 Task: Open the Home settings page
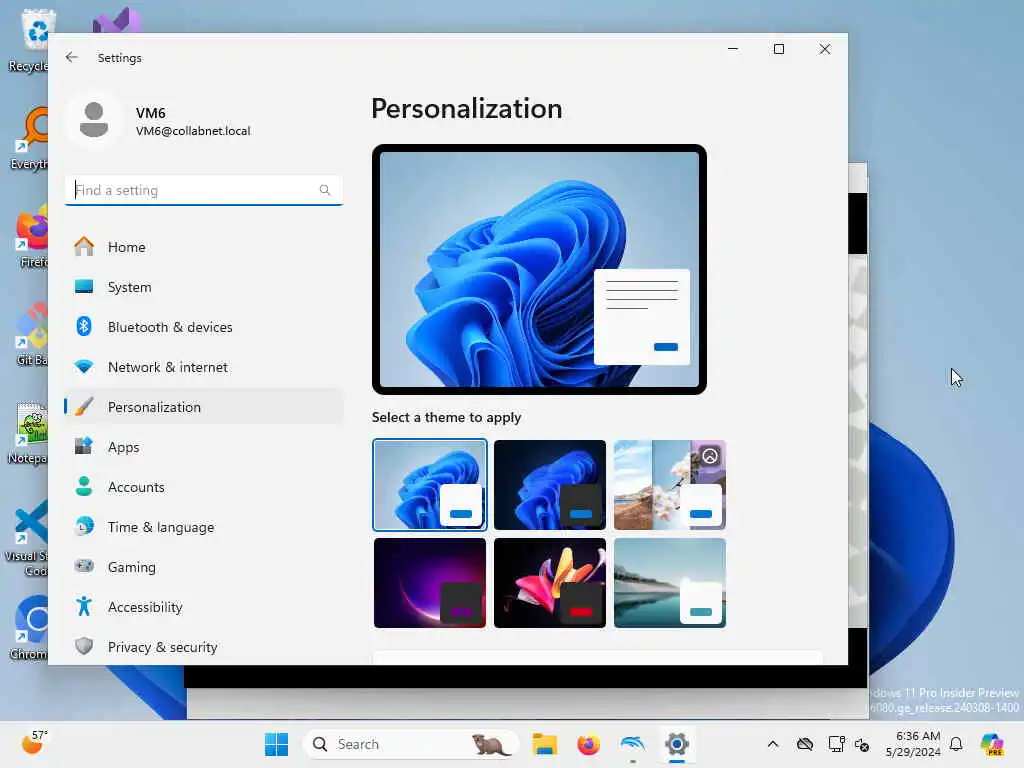[x=204, y=247]
